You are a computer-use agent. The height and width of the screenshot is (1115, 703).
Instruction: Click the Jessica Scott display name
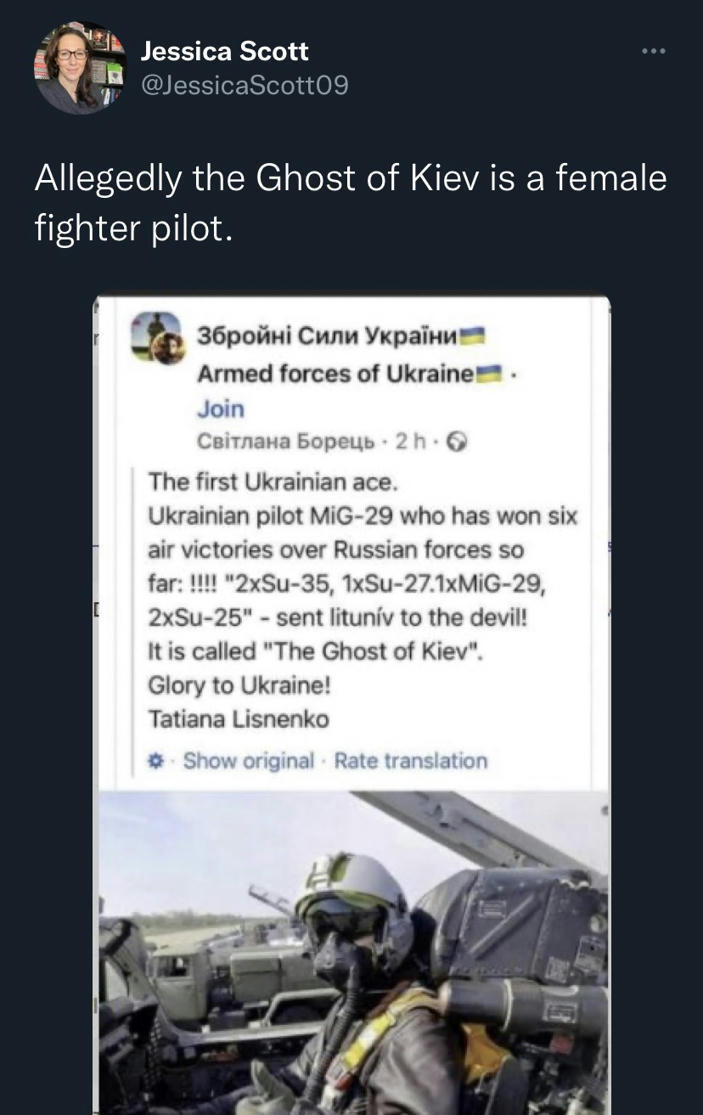[x=225, y=51]
